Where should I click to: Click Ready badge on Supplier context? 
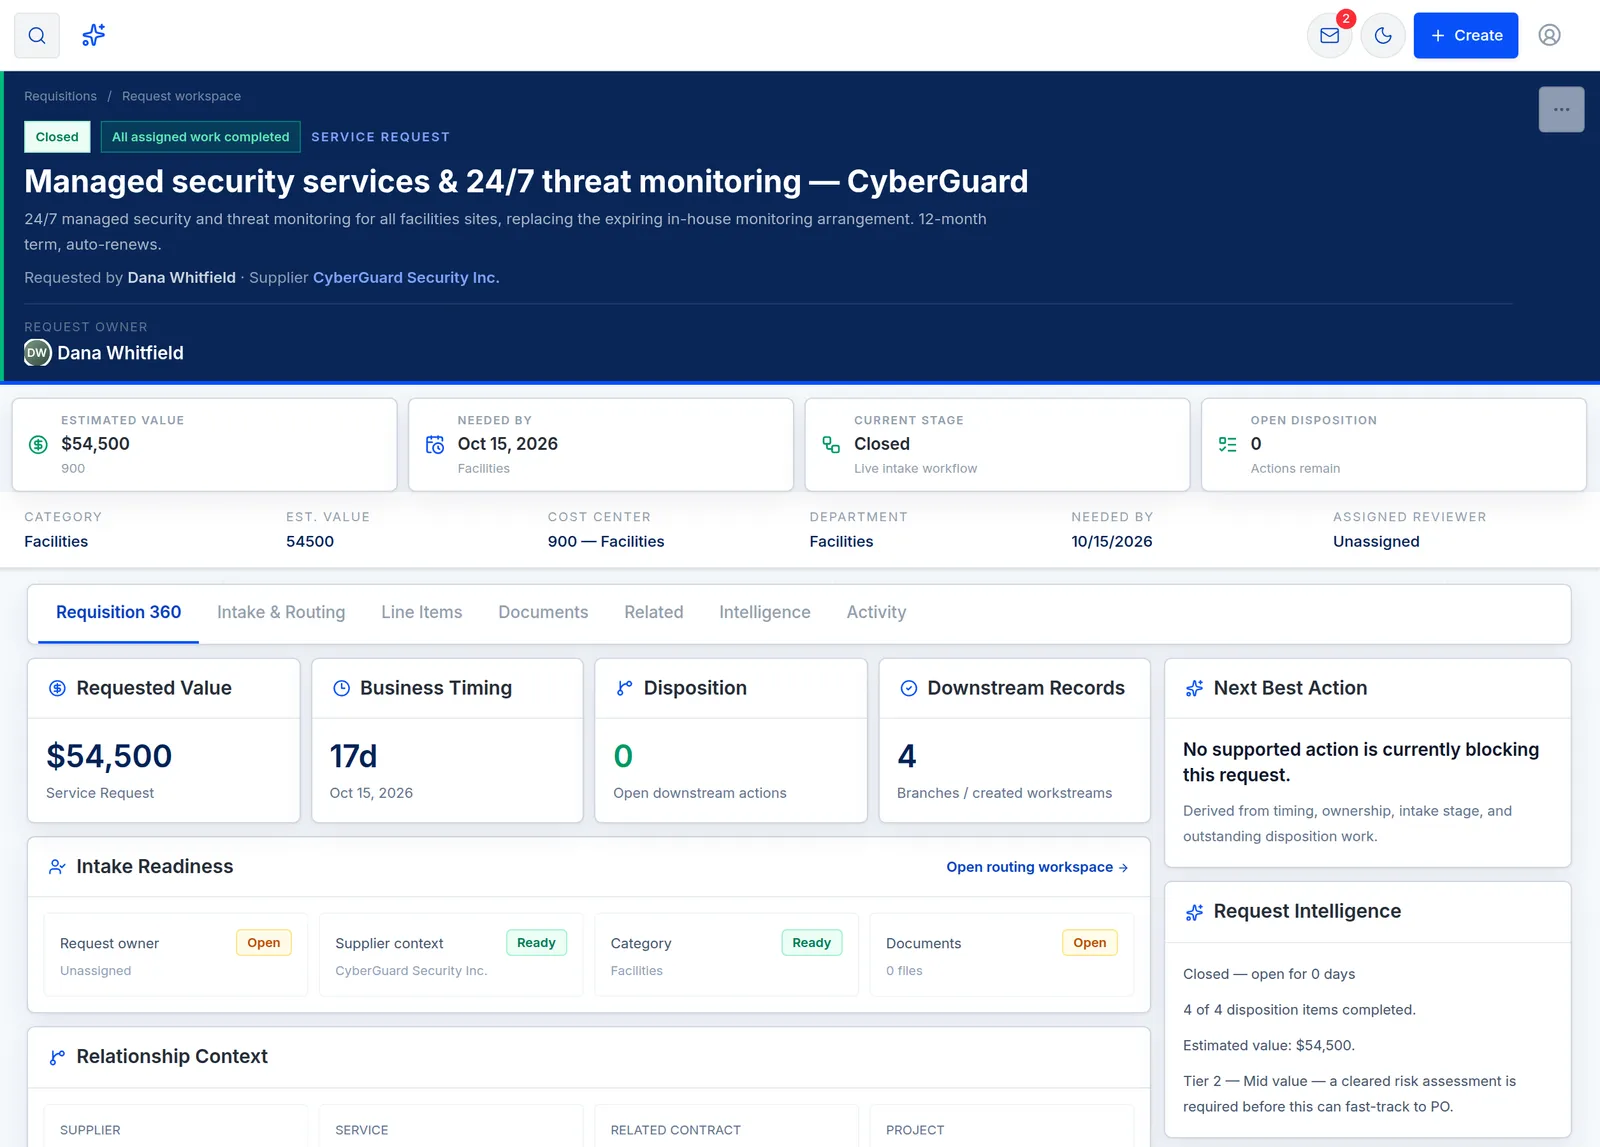click(x=536, y=943)
